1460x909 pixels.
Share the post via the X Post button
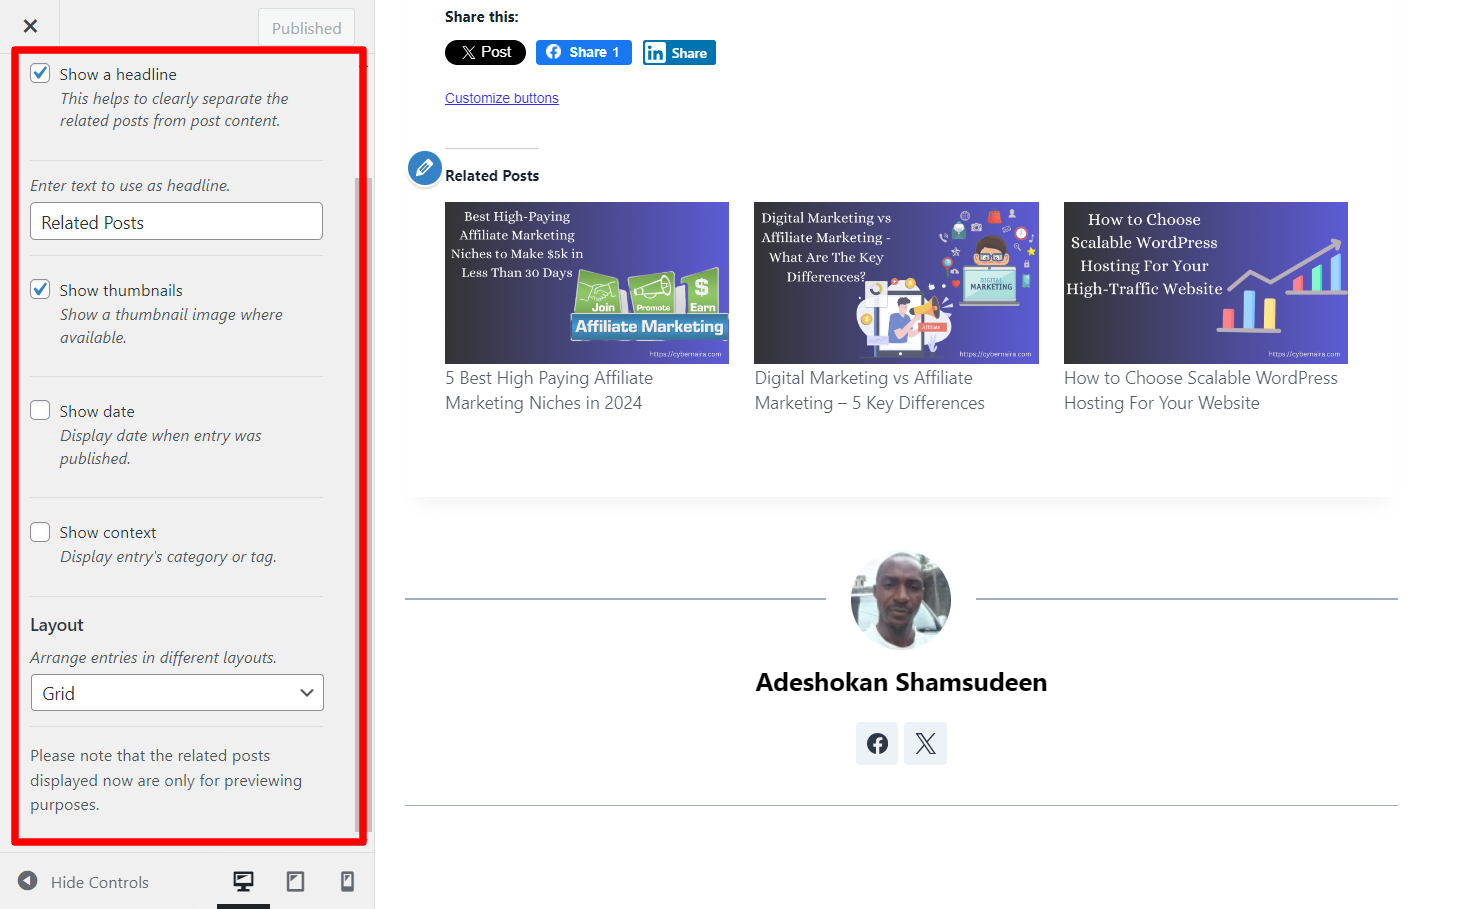485,52
